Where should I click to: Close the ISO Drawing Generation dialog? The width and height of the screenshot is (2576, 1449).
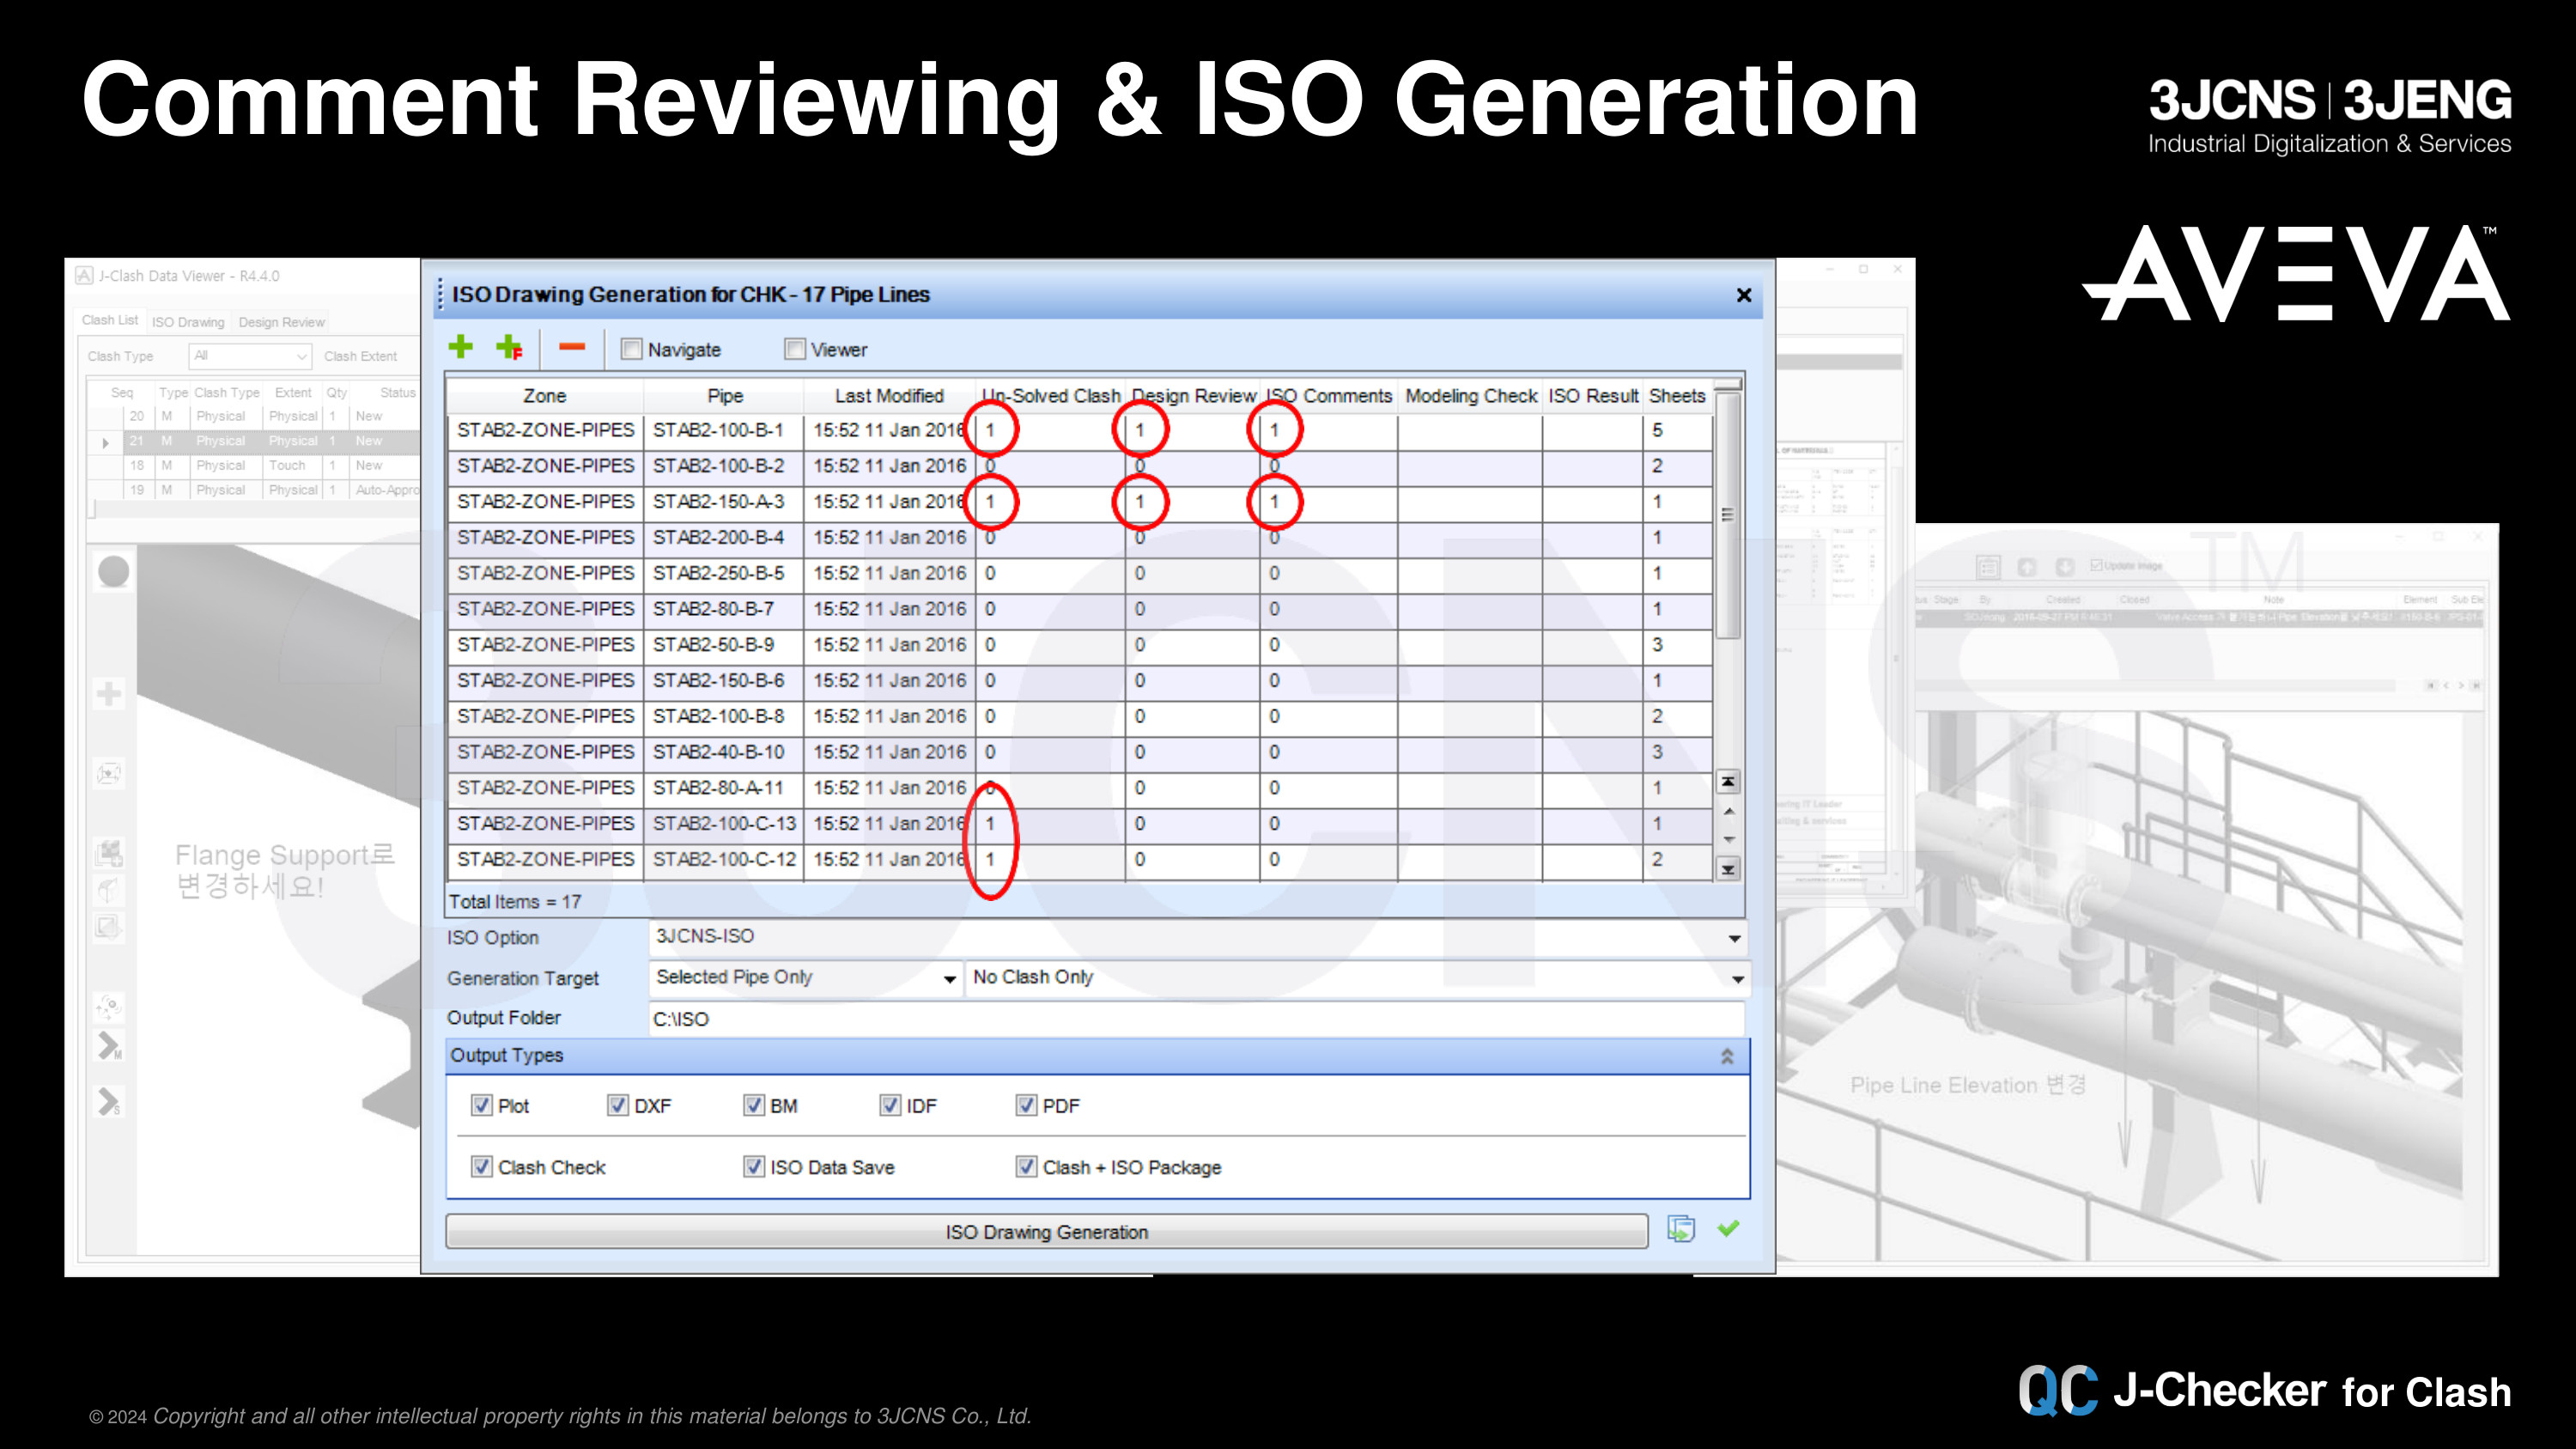click(x=1744, y=295)
